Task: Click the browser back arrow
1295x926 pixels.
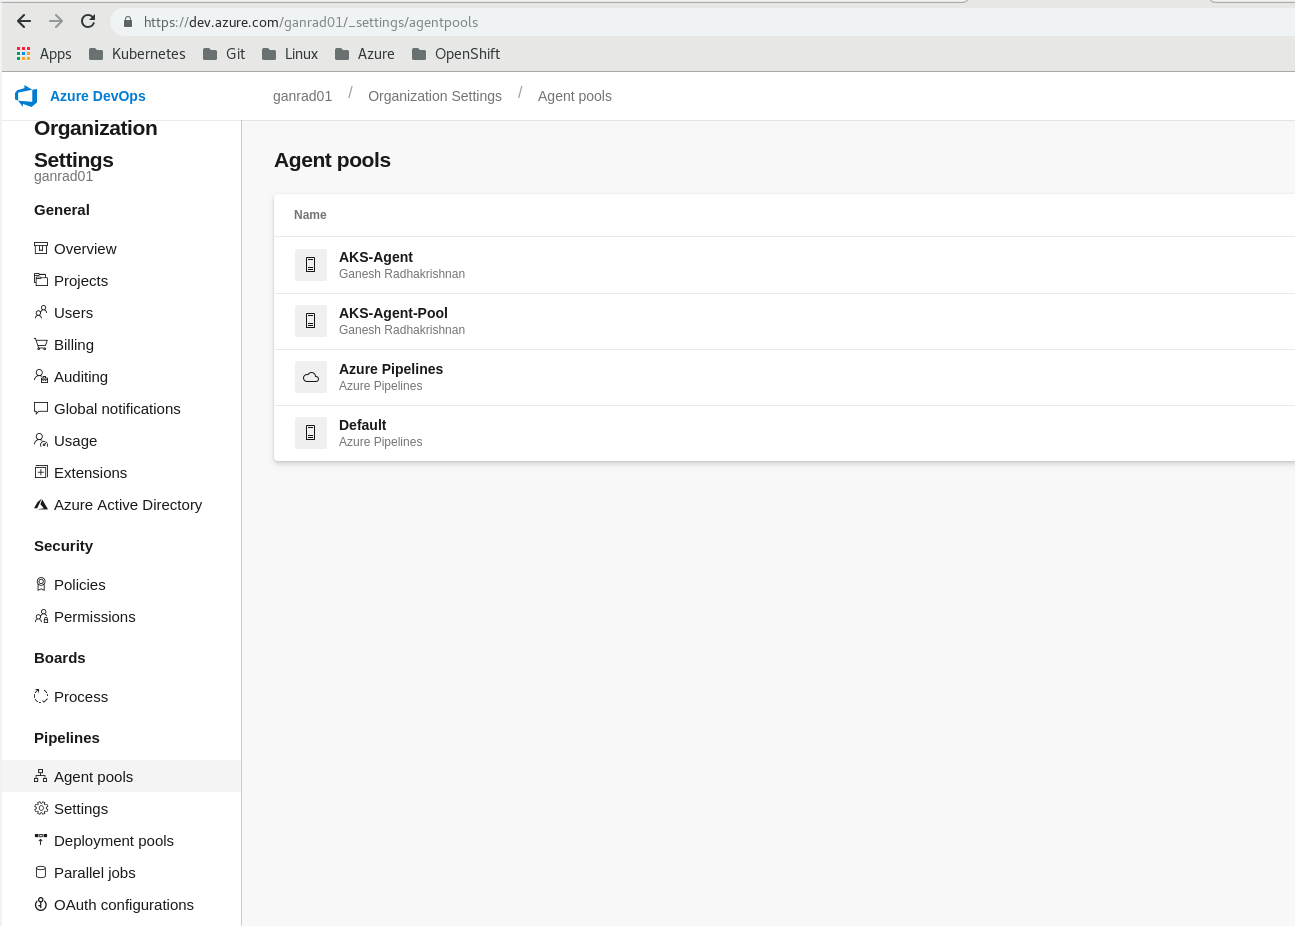Action: point(24,21)
